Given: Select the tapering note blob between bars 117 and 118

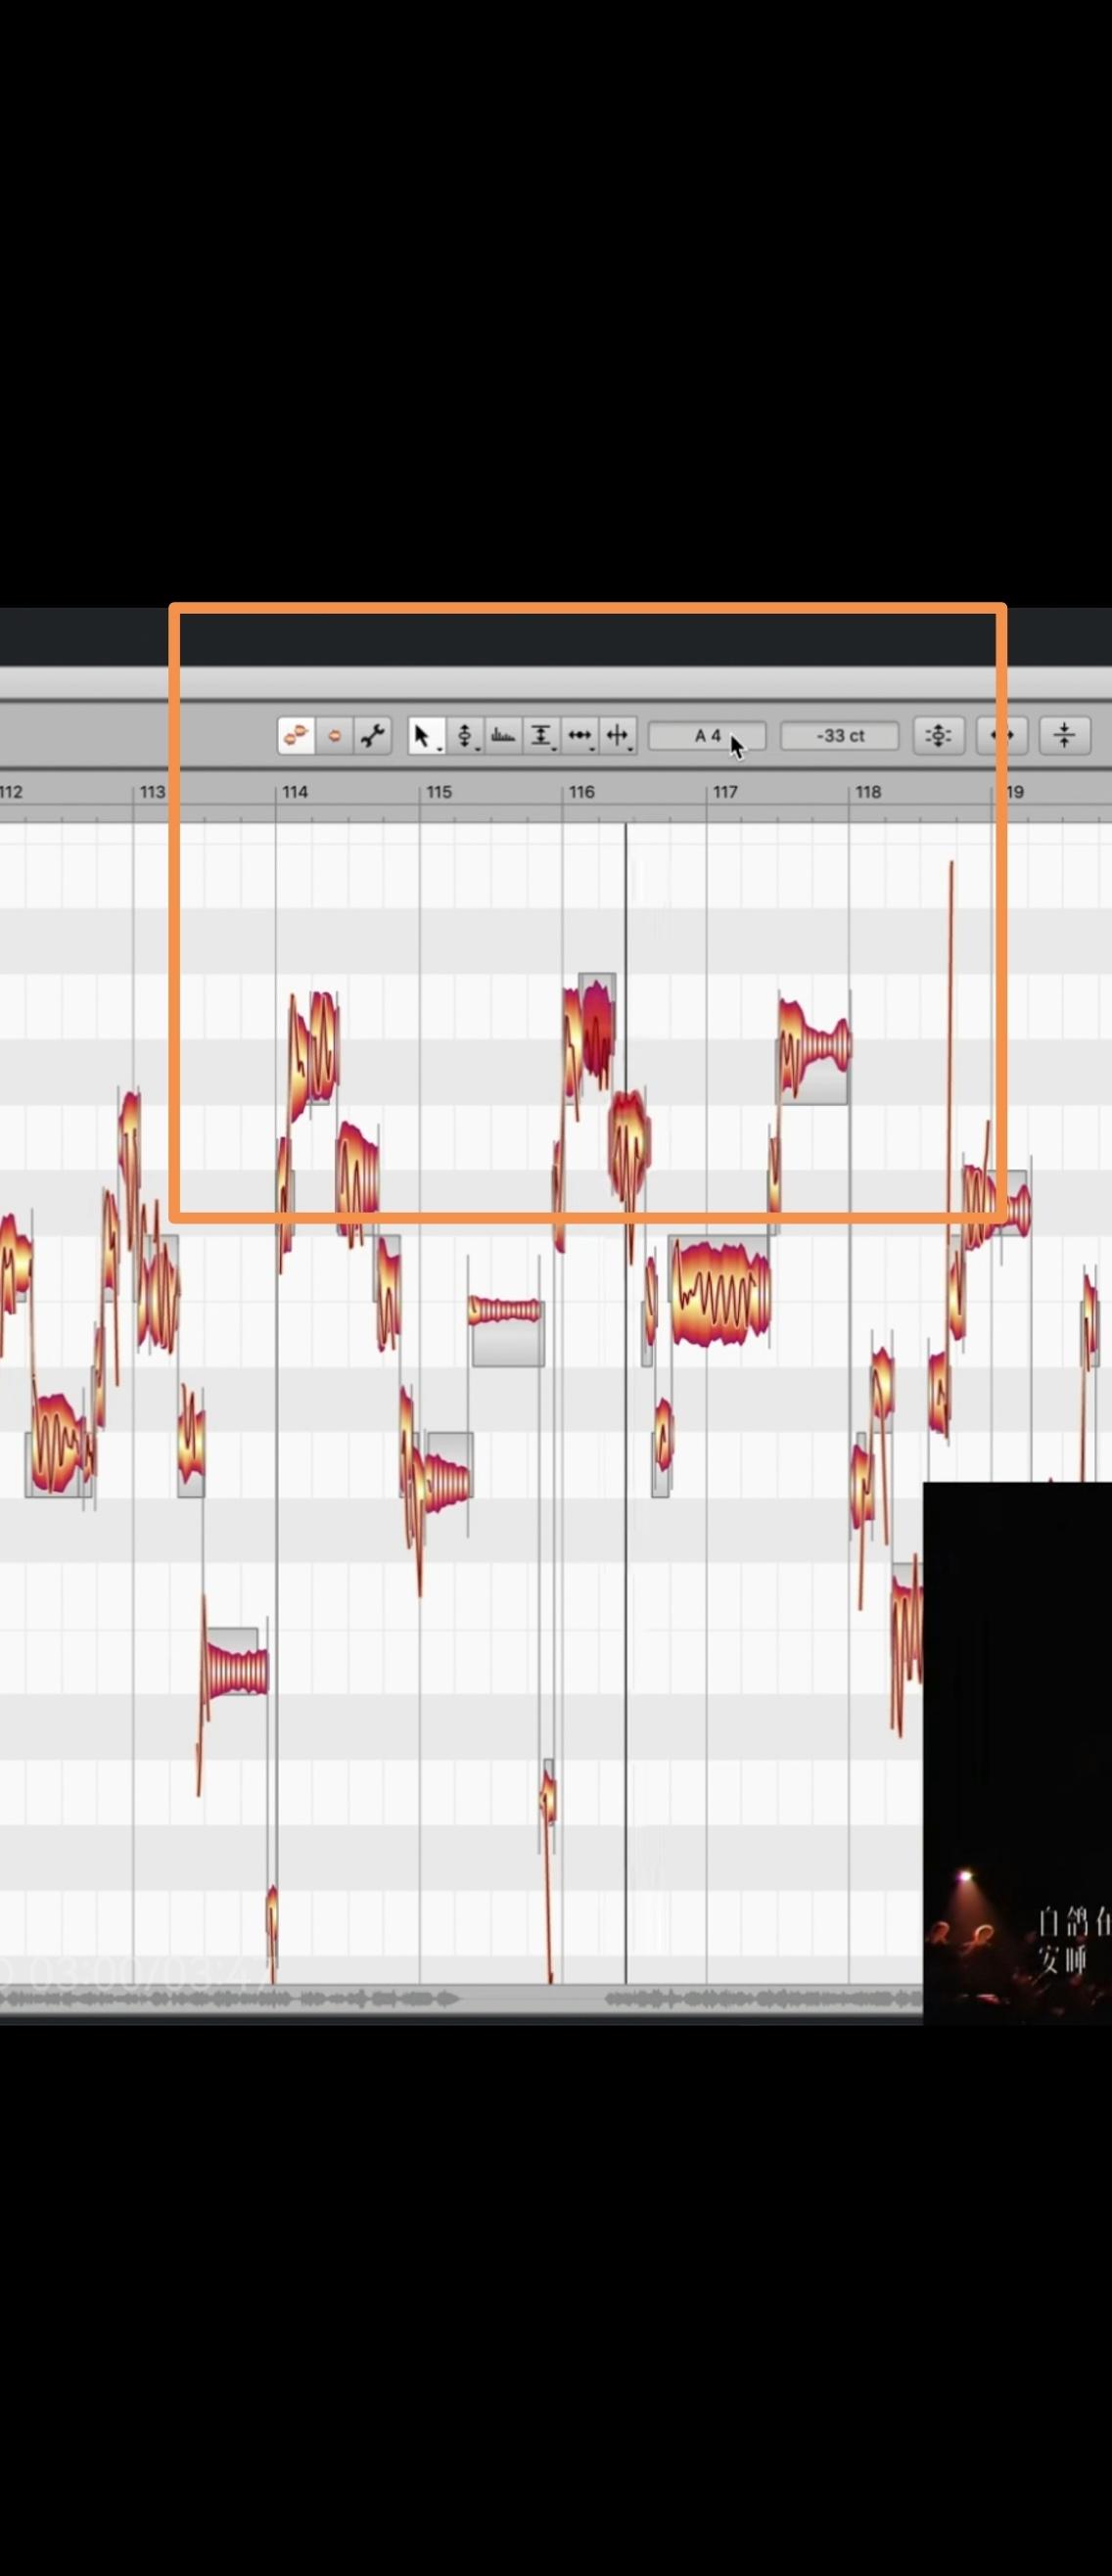Looking at the screenshot, I should (x=814, y=1045).
